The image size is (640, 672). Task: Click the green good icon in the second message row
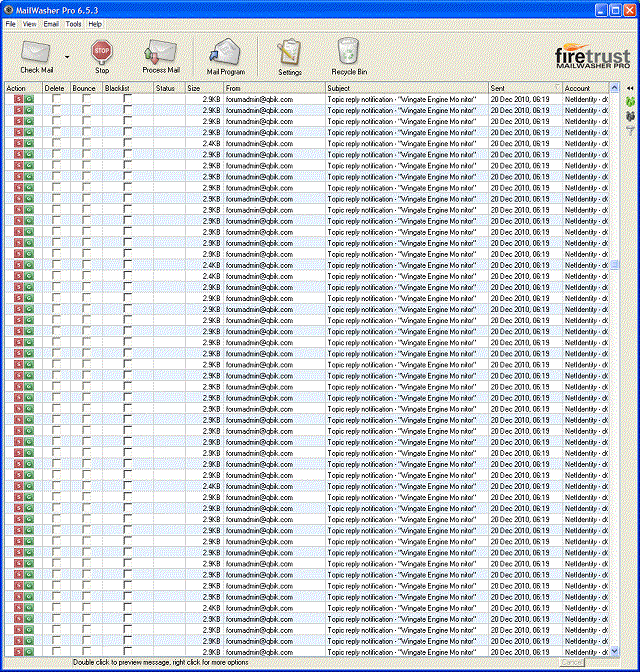coord(29,110)
